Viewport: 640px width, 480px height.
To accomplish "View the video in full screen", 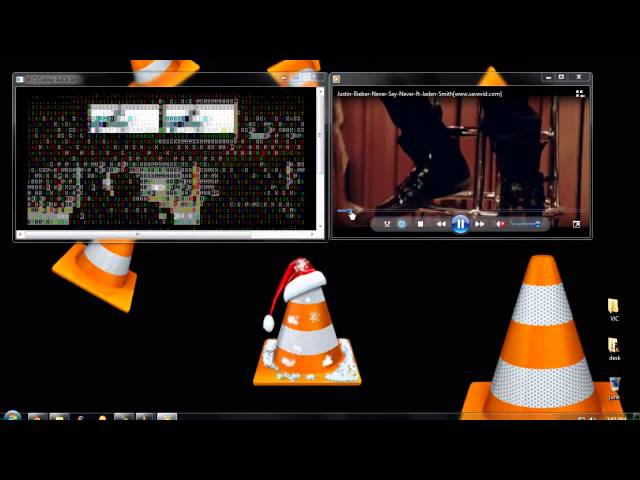I will 576,224.
